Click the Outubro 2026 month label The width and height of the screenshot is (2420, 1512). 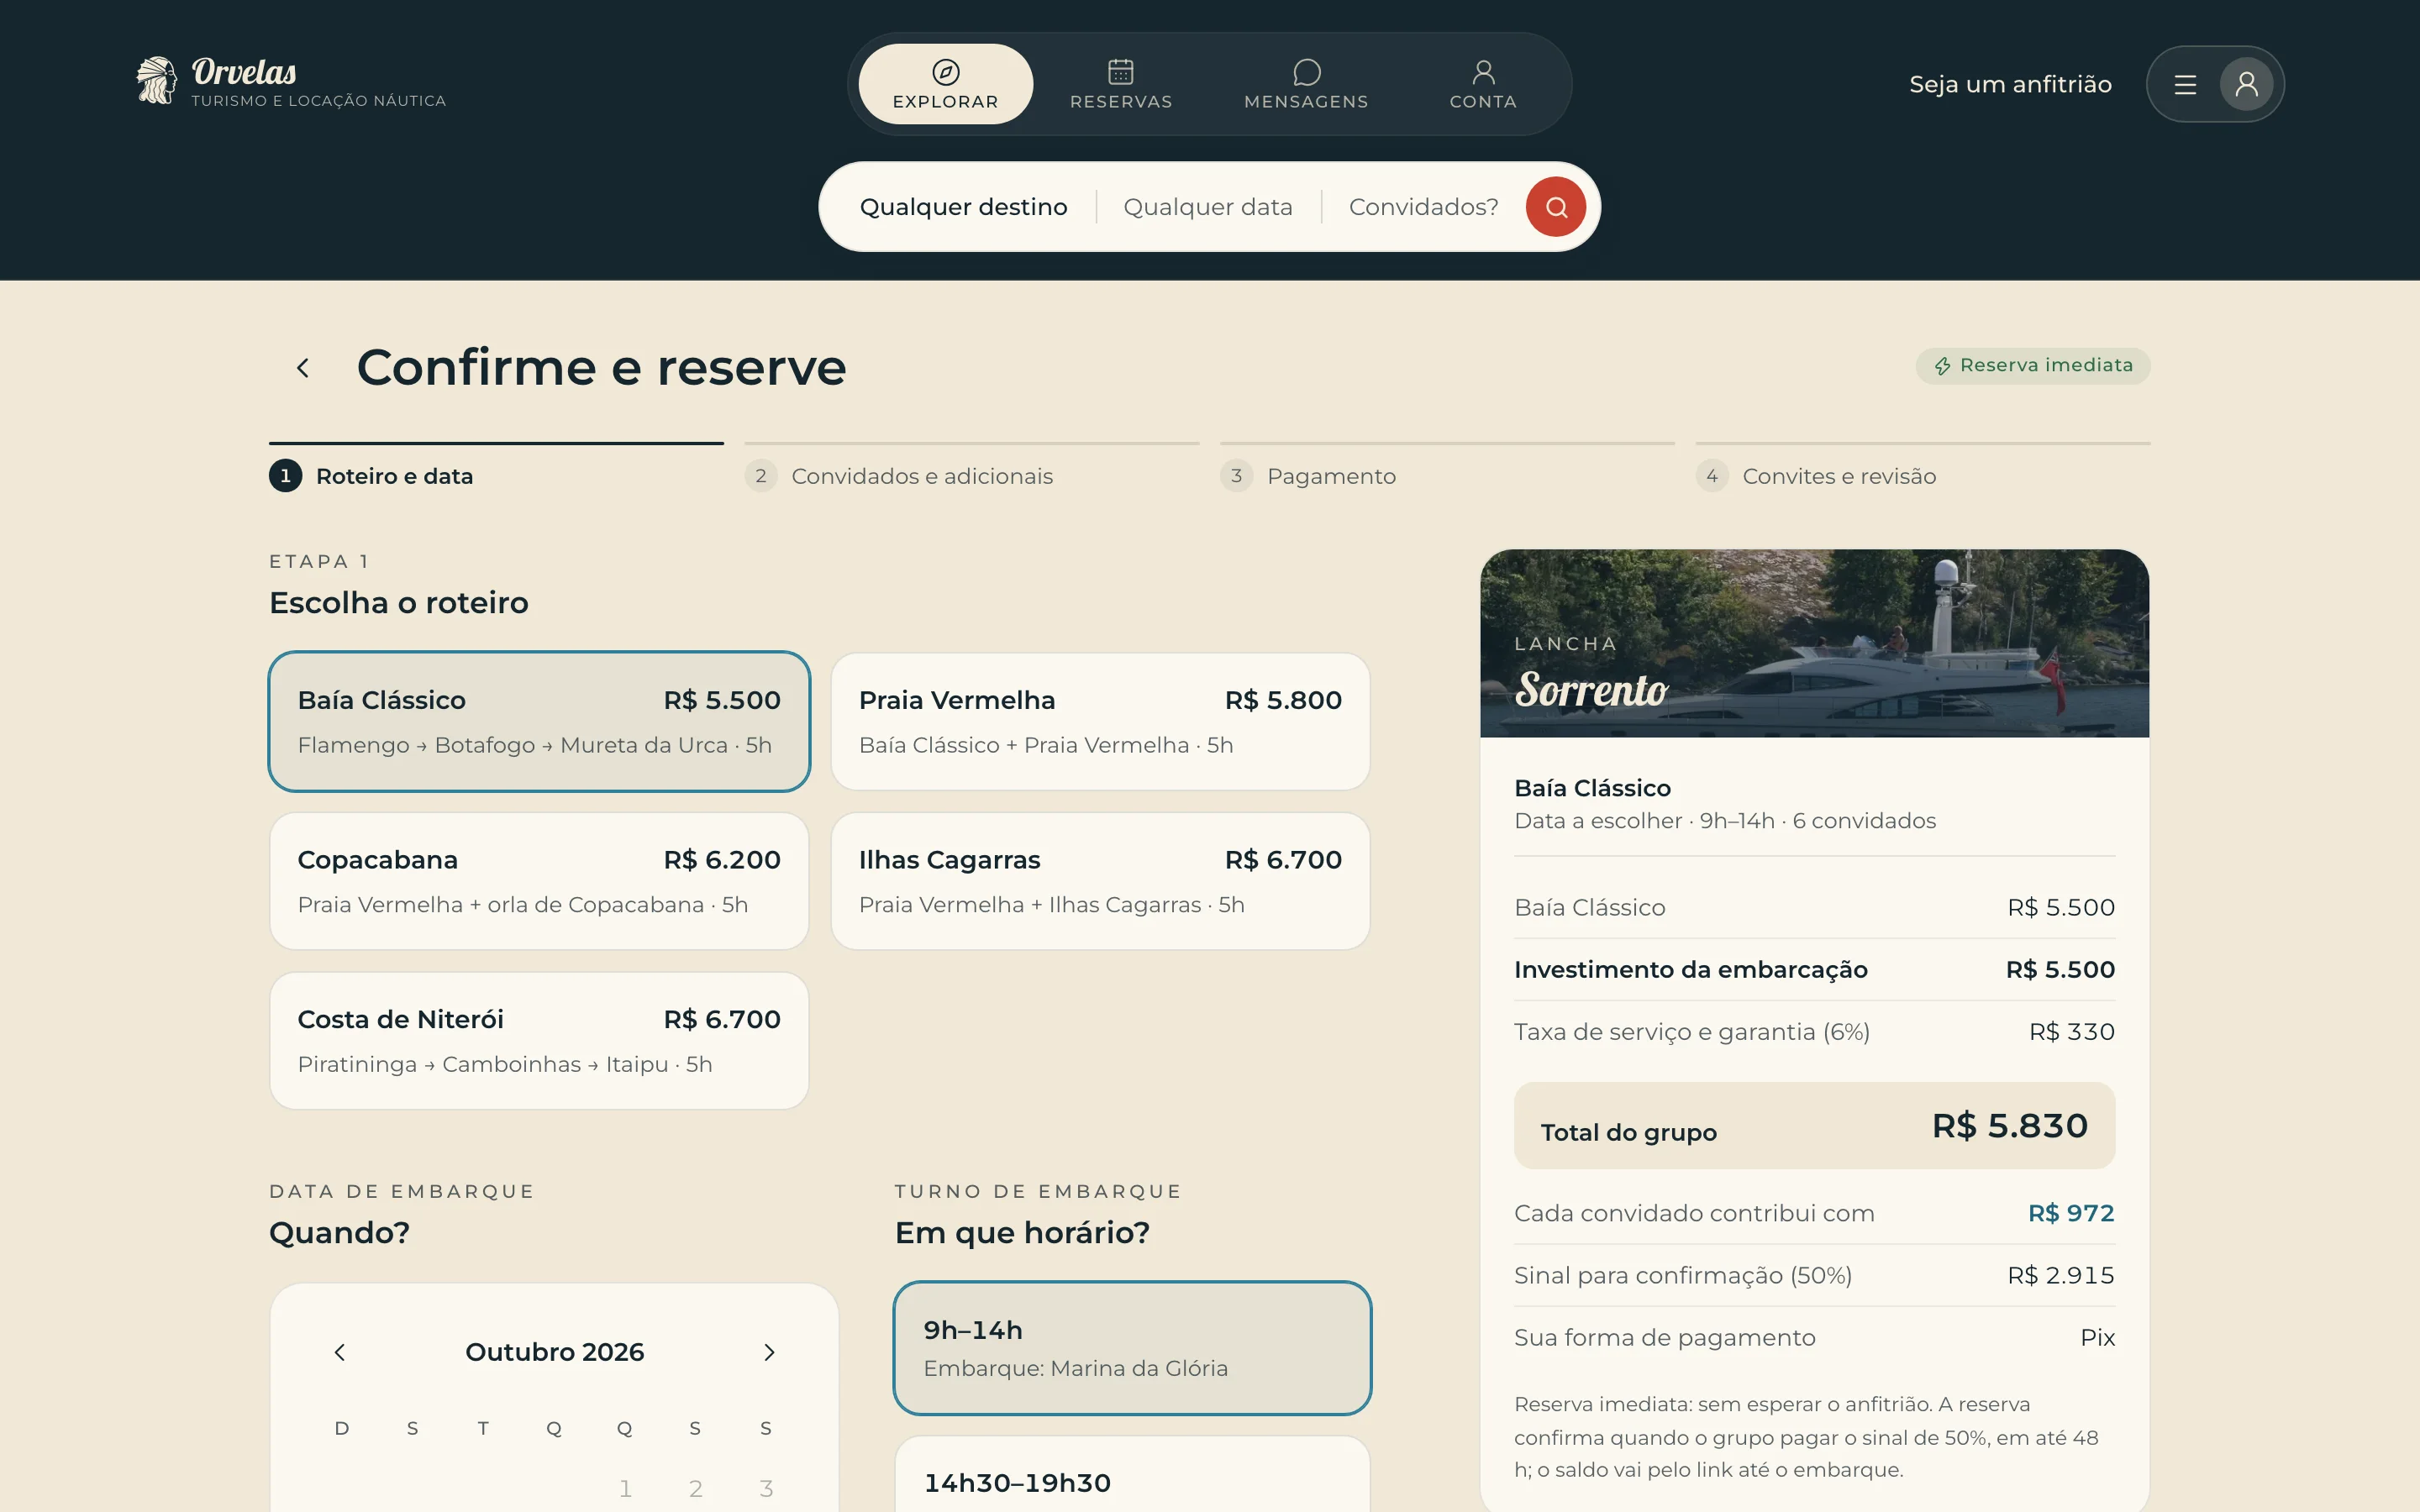(555, 1352)
